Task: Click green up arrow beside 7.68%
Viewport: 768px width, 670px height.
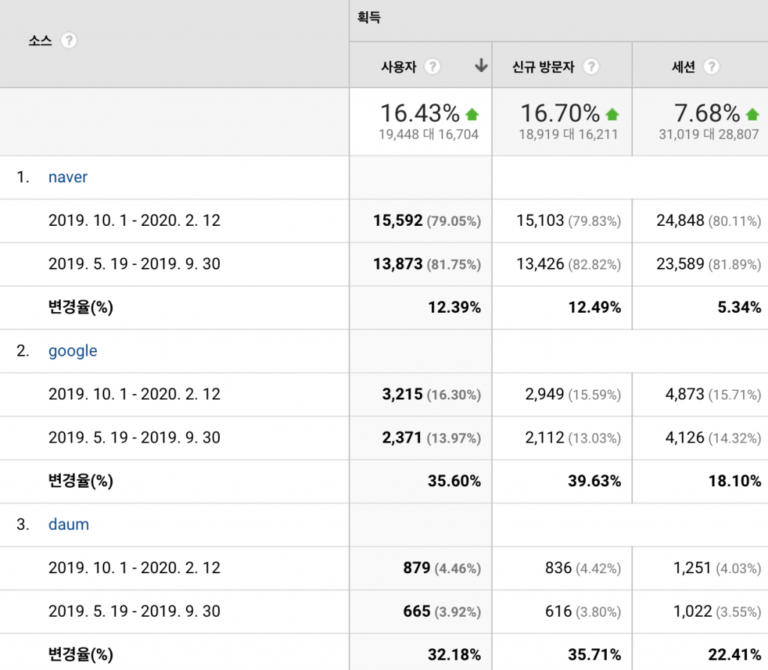Action: [751, 114]
